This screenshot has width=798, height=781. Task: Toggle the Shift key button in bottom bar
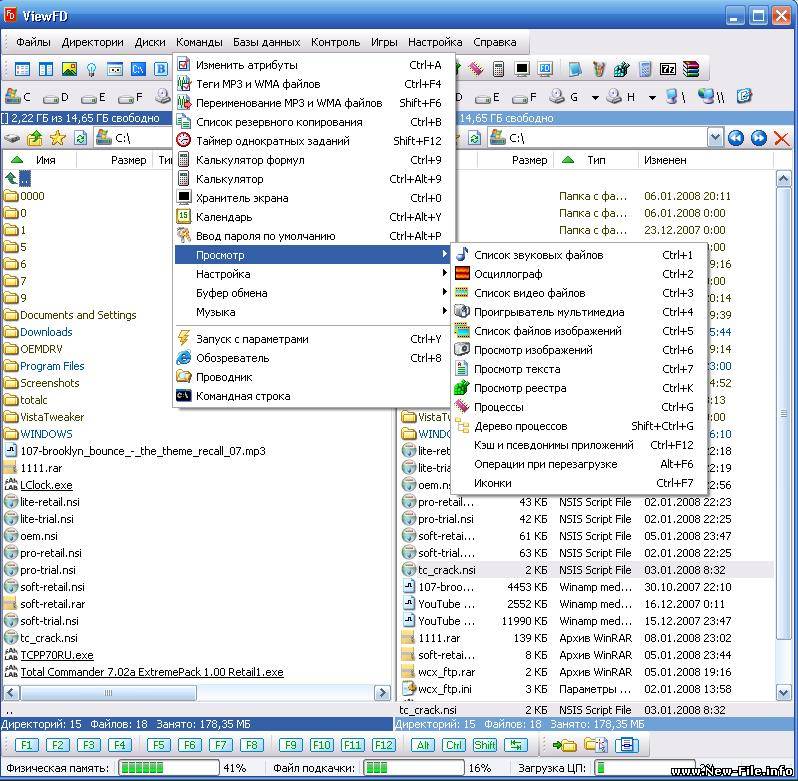(484, 745)
